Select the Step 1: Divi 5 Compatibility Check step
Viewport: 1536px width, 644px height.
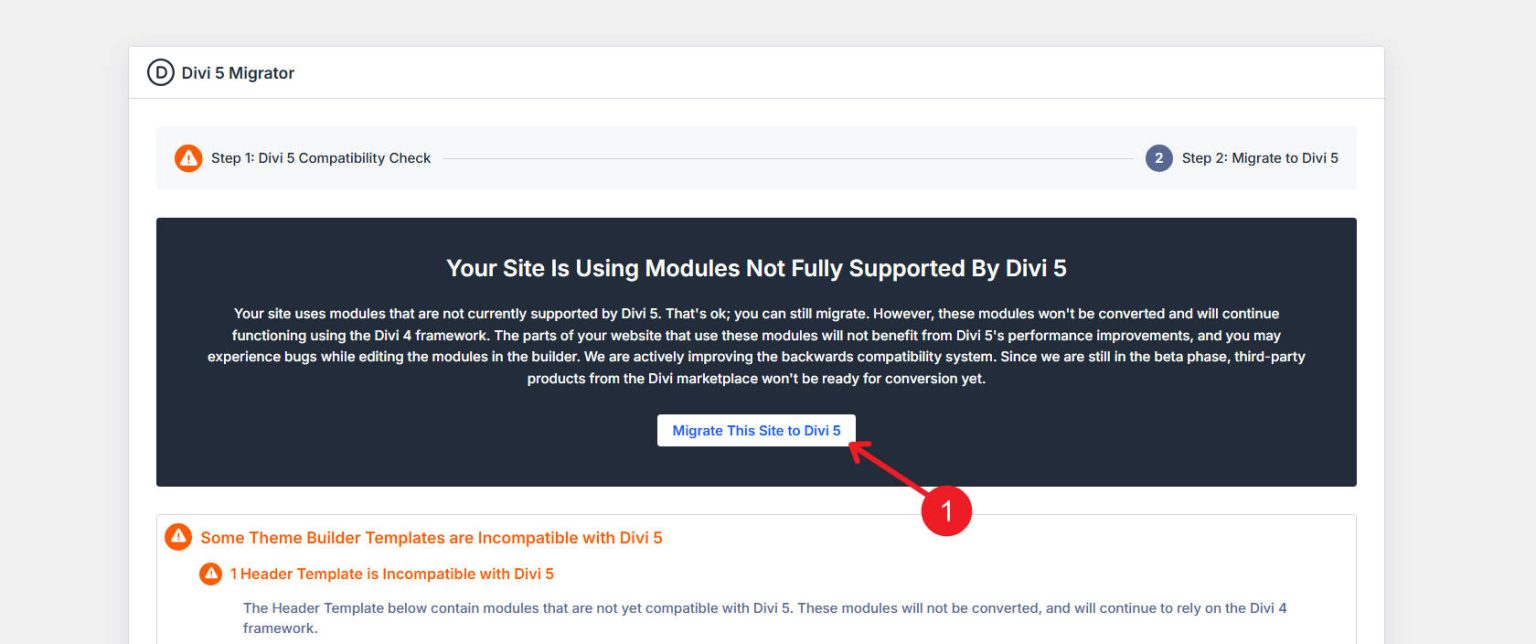click(x=318, y=157)
